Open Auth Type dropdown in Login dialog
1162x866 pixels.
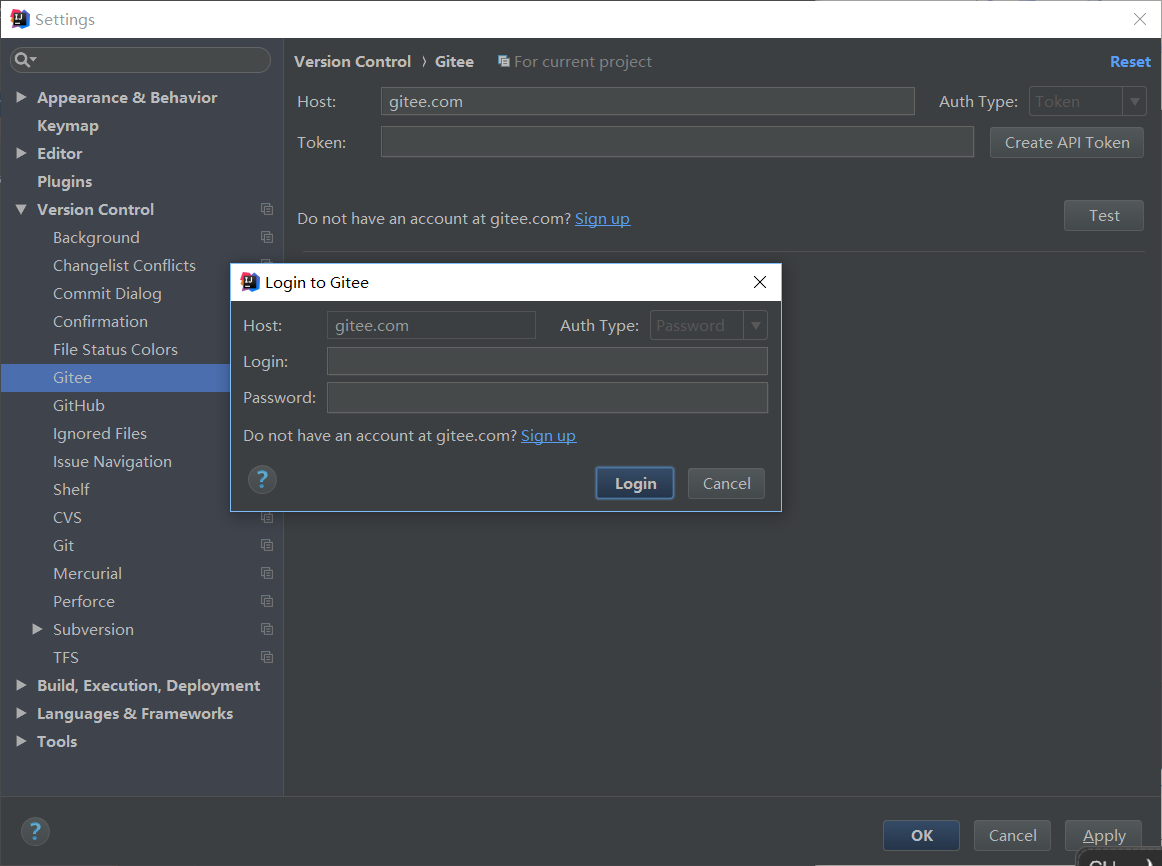[x=755, y=325]
